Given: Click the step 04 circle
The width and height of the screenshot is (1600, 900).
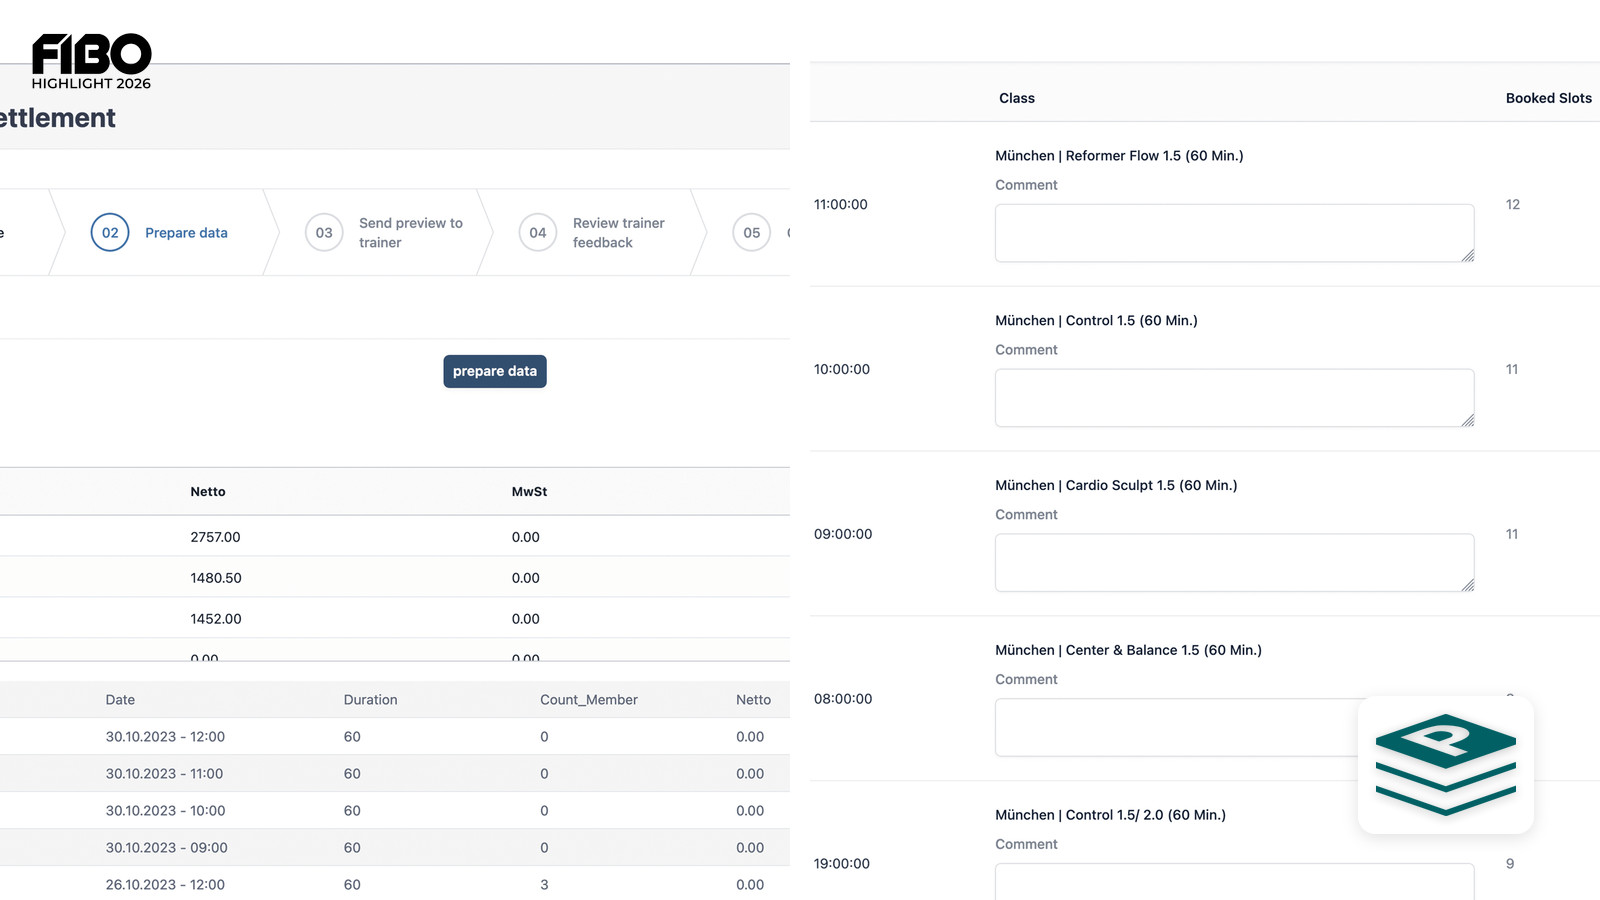Looking at the screenshot, I should click(538, 233).
